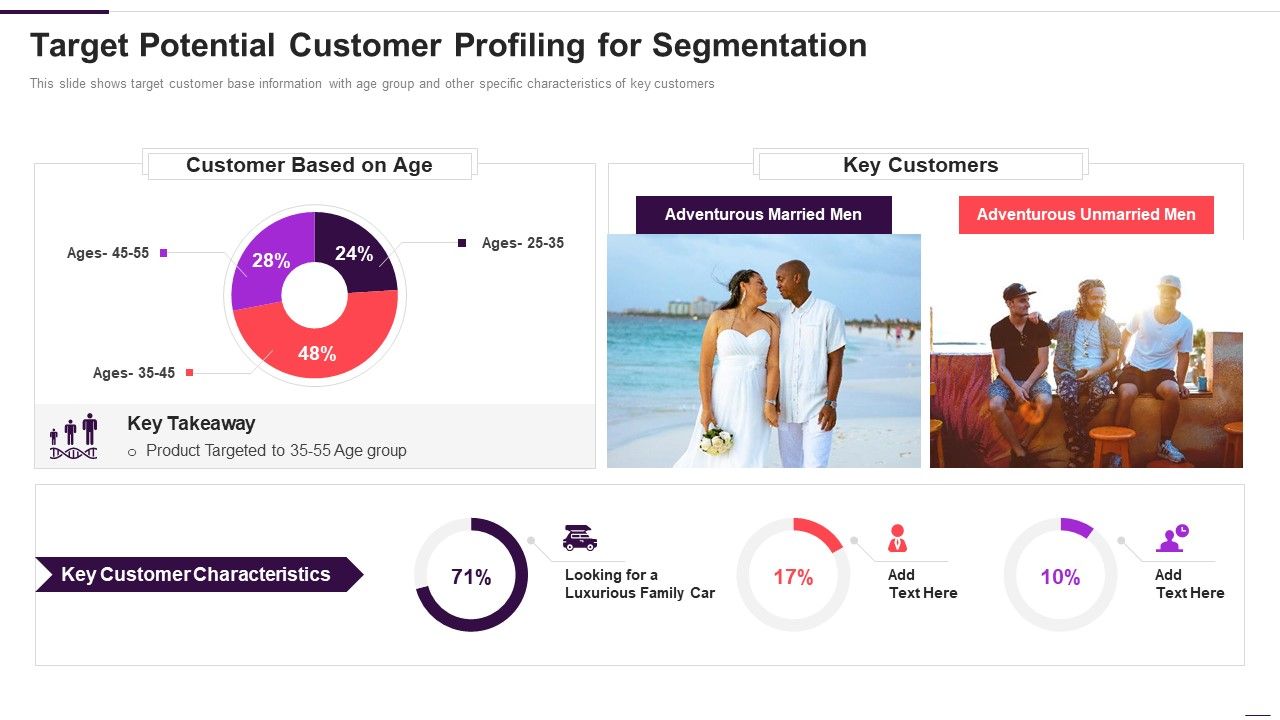Viewport: 1280px width, 720px height.
Task: Select the wedding couple beach photo
Action: [x=764, y=350]
